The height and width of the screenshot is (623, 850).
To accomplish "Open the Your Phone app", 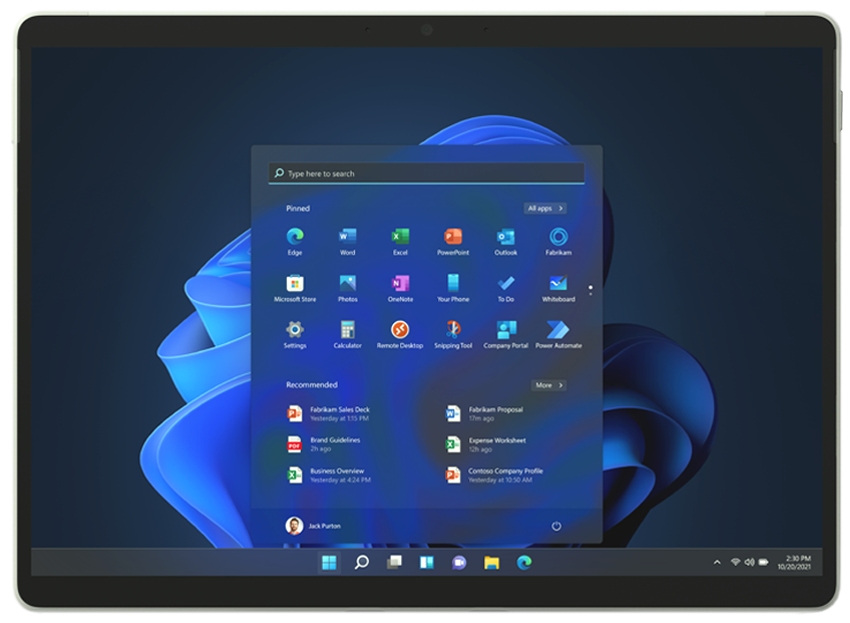I will [453, 288].
